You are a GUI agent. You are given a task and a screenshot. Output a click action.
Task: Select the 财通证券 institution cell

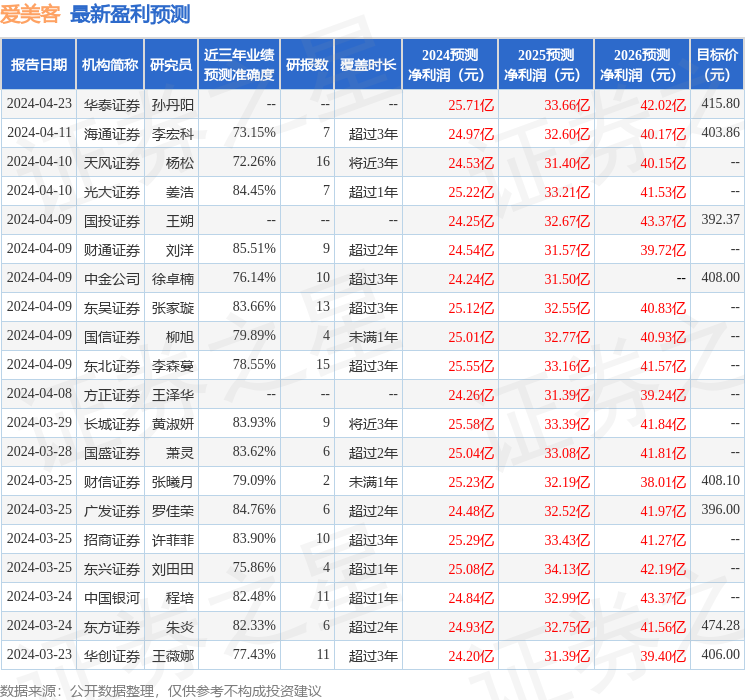tap(112, 250)
